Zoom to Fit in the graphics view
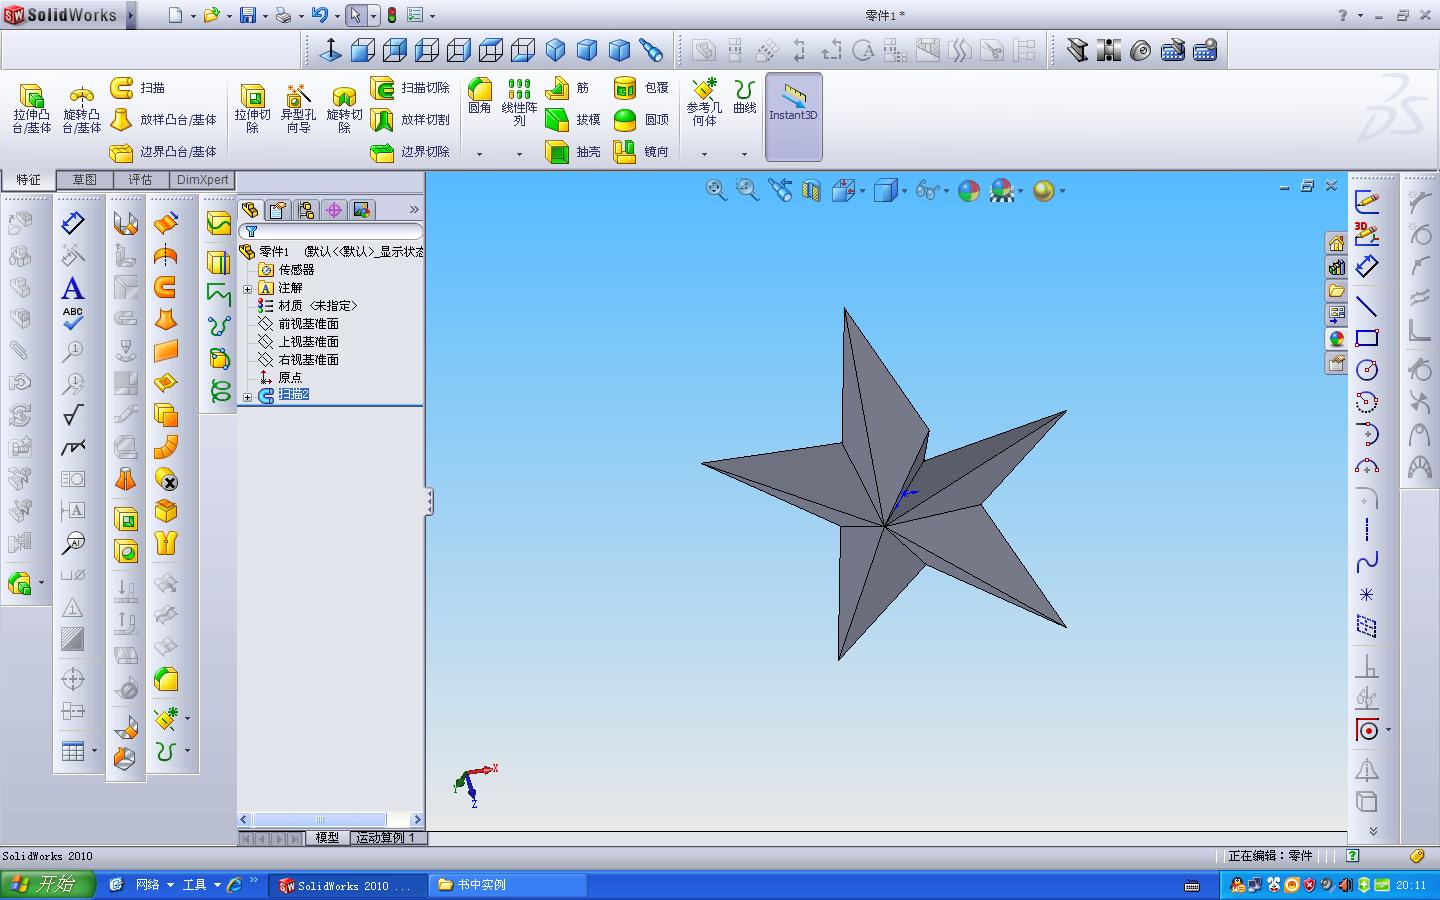1440x900 pixels. coord(716,190)
